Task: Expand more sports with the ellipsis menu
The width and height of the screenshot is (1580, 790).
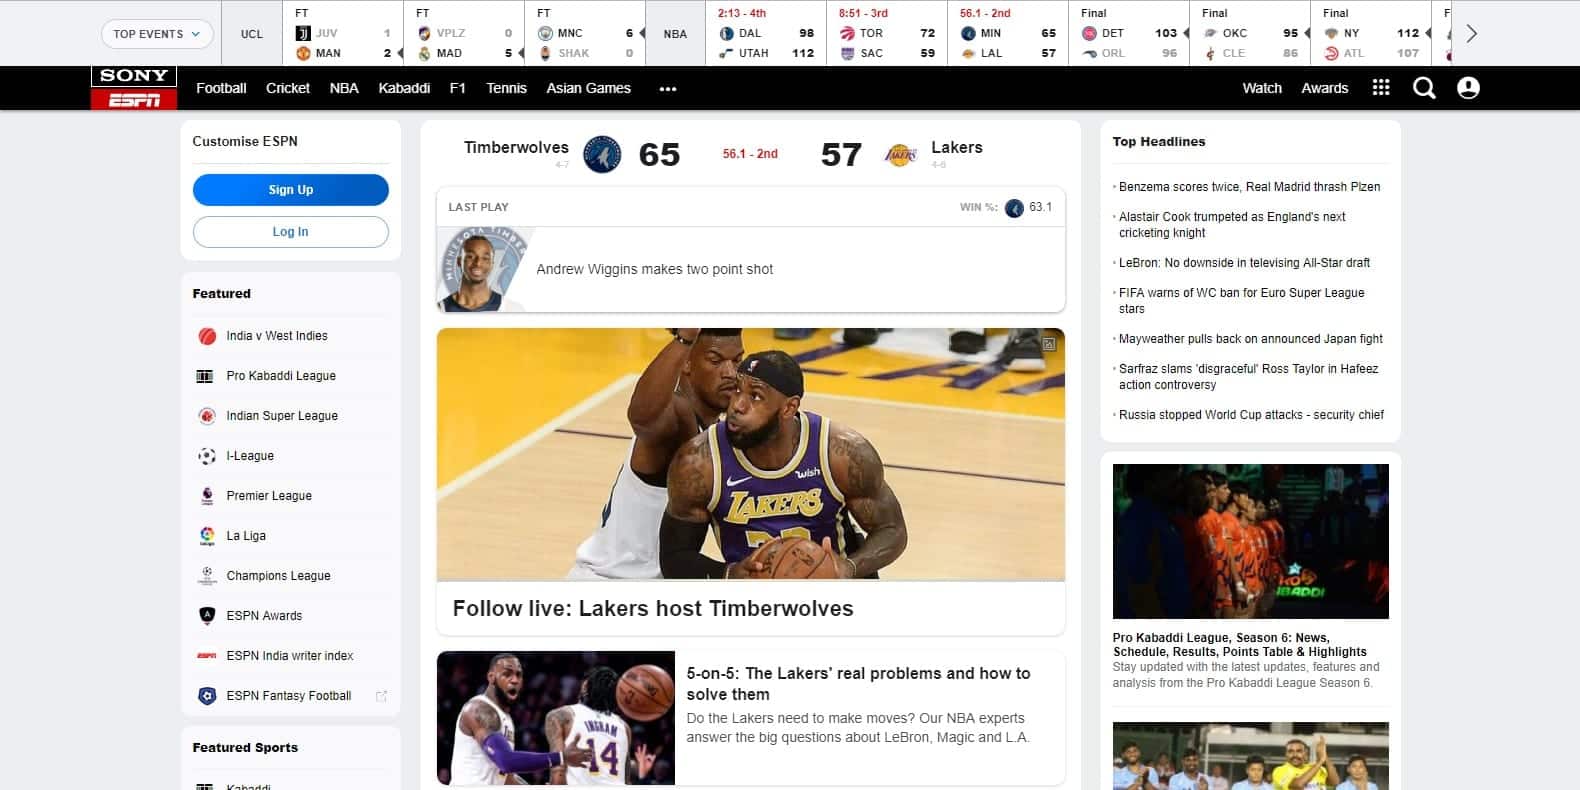Action: [x=668, y=88]
